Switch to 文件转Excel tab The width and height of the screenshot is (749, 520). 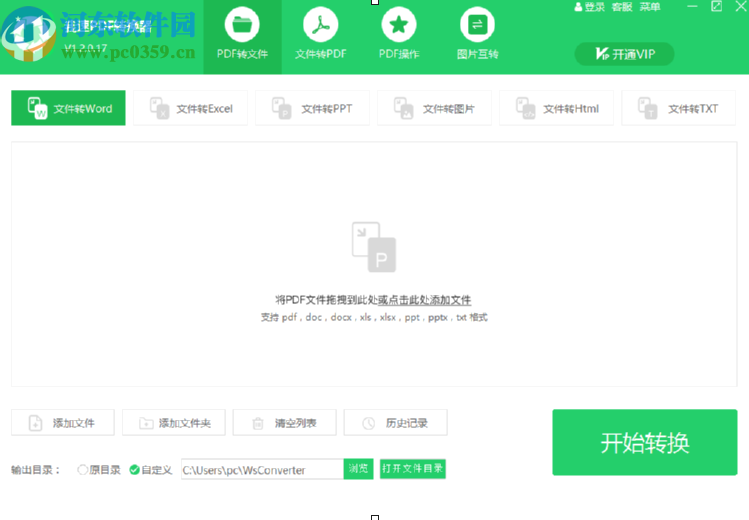pyautogui.click(x=191, y=108)
